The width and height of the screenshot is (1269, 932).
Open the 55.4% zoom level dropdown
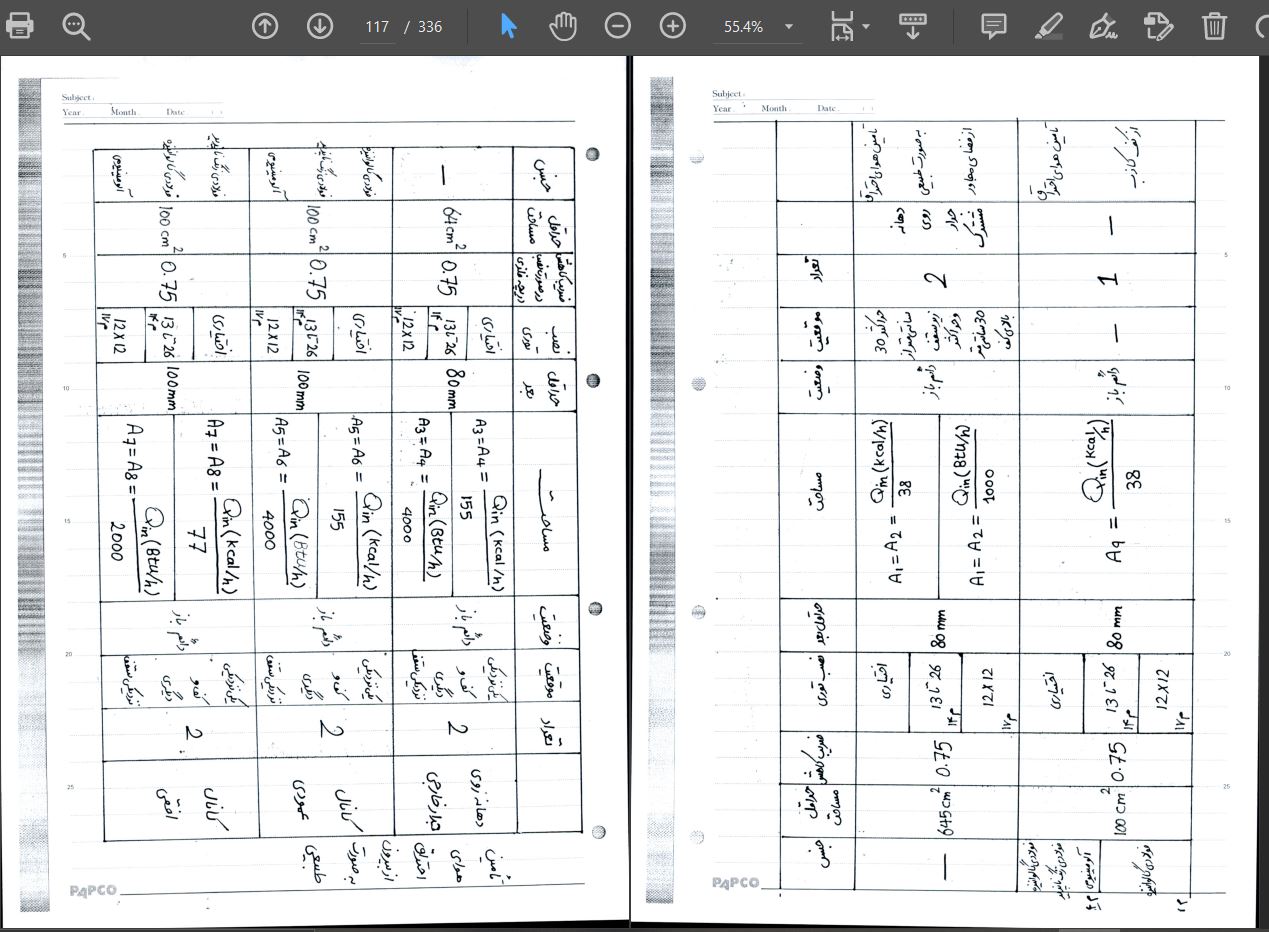(789, 27)
